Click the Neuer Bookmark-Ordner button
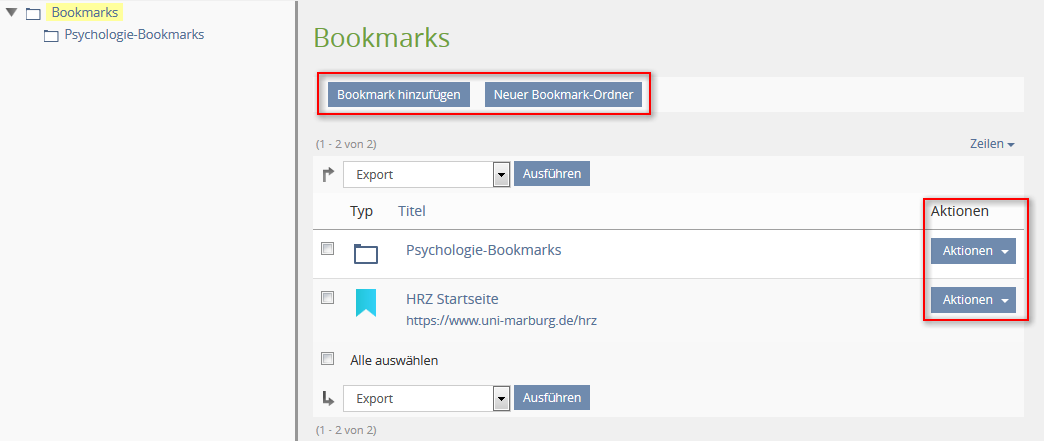Screen dimensions: 1044x441 pyautogui.click(x=563, y=95)
